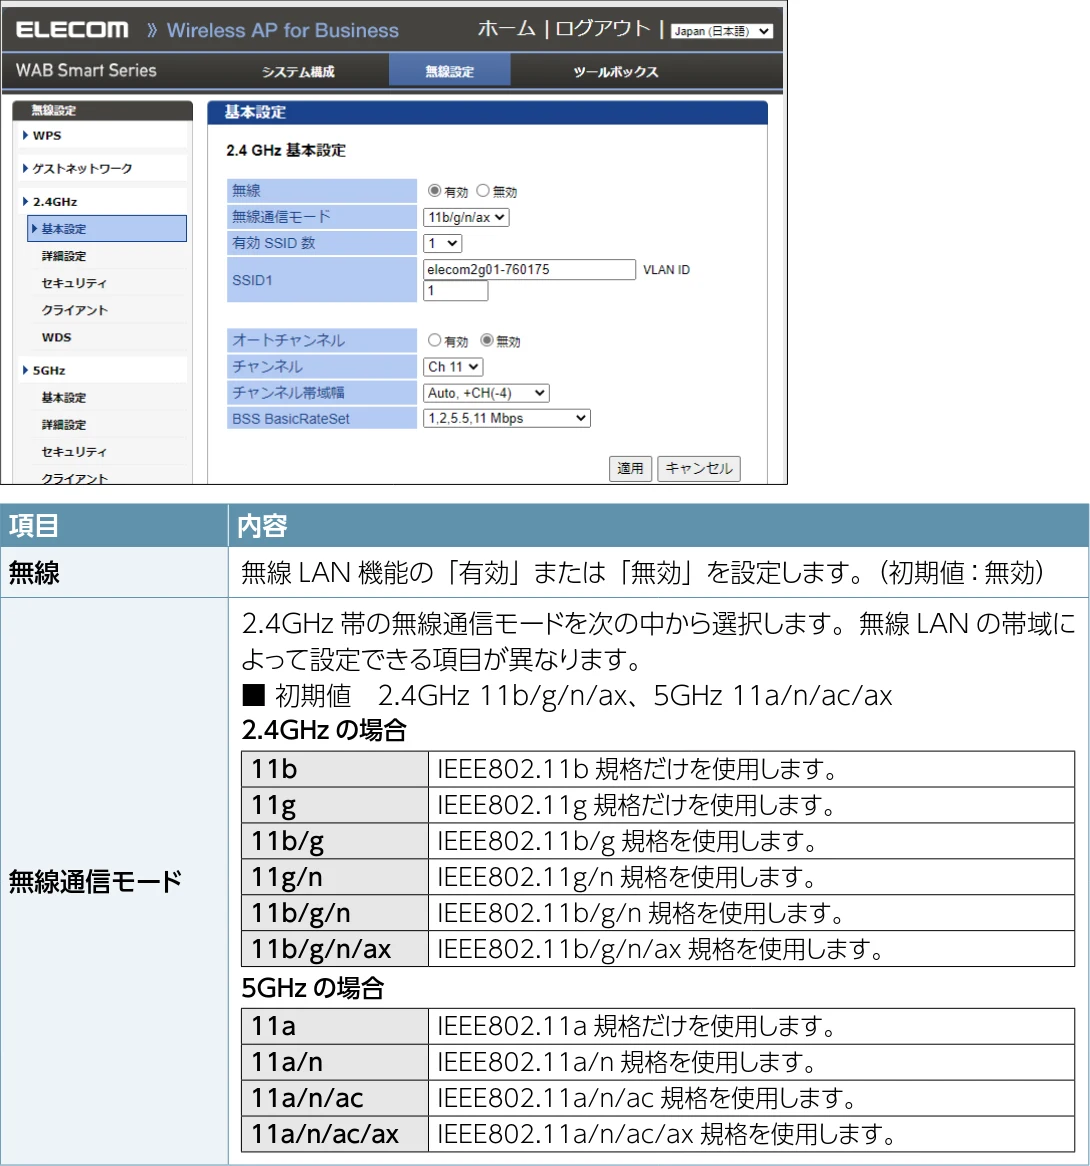Click the VLAN ID input field
The height and width of the screenshot is (1166, 1090).
(455, 291)
